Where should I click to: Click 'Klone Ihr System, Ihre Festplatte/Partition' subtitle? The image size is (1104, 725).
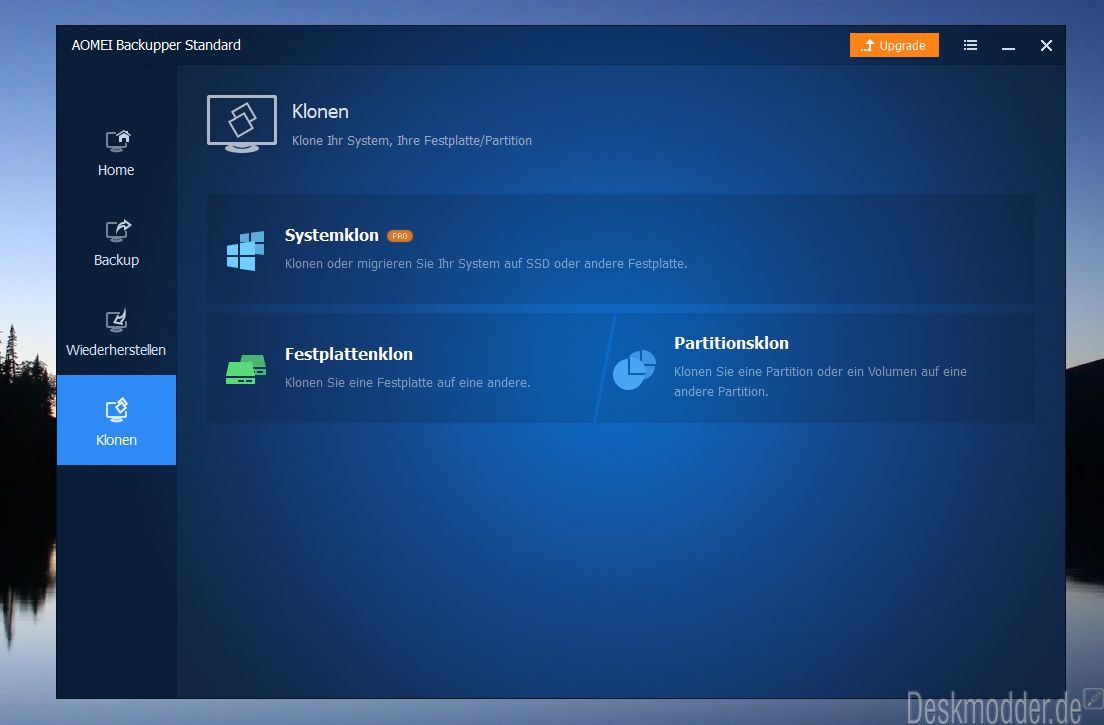click(412, 141)
